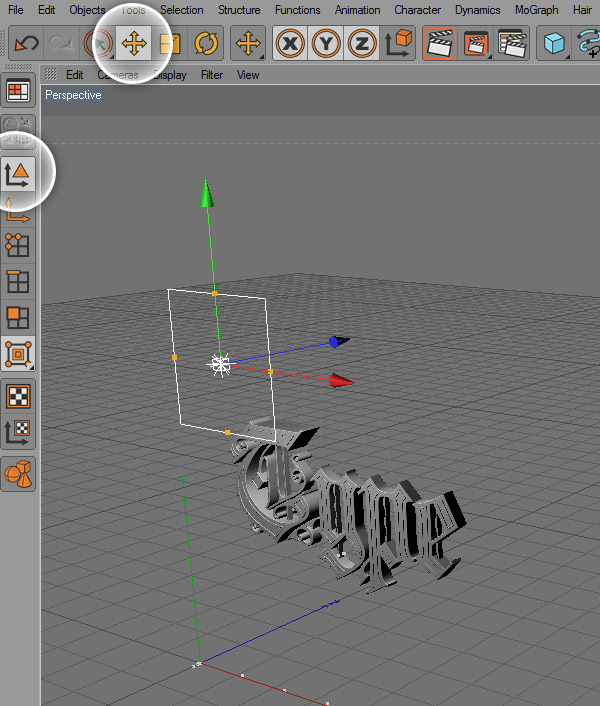The height and width of the screenshot is (706, 600).
Task: Open the File menu
Action: (x=15, y=10)
